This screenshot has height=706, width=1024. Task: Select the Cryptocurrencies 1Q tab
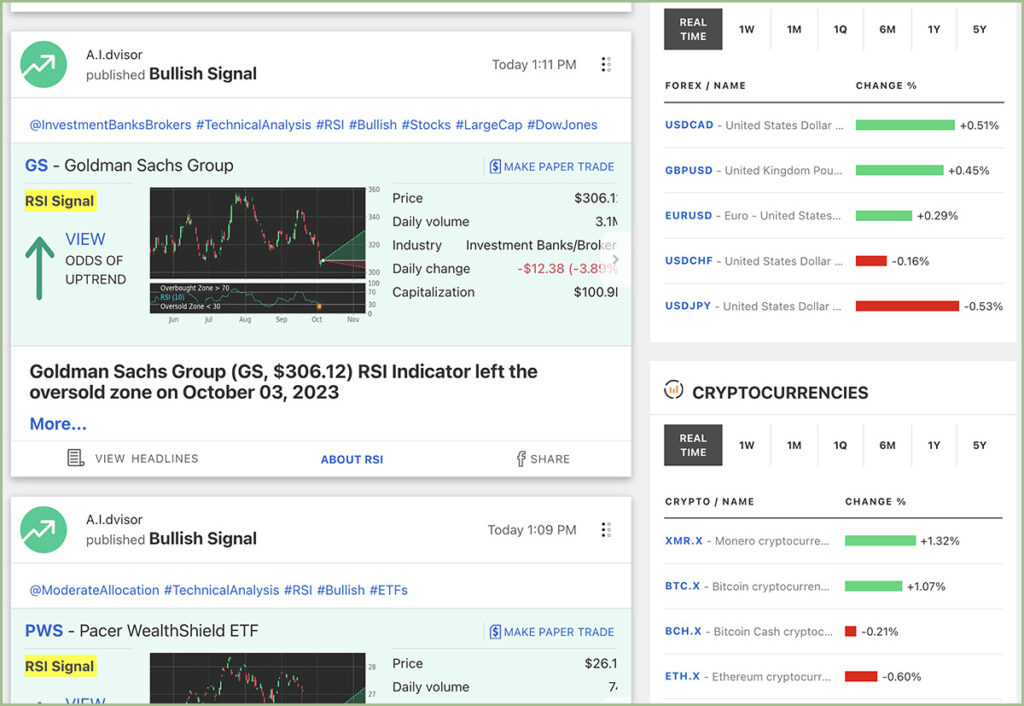click(x=840, y=445)
